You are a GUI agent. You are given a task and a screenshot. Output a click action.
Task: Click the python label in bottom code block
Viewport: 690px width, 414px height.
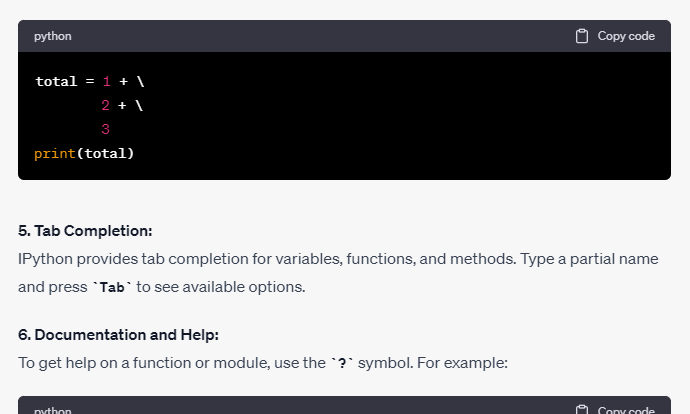pos(53,410)
